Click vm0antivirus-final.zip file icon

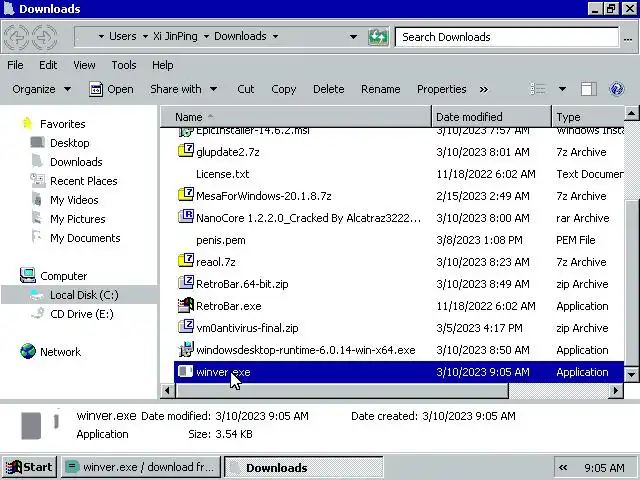(186, 327)
